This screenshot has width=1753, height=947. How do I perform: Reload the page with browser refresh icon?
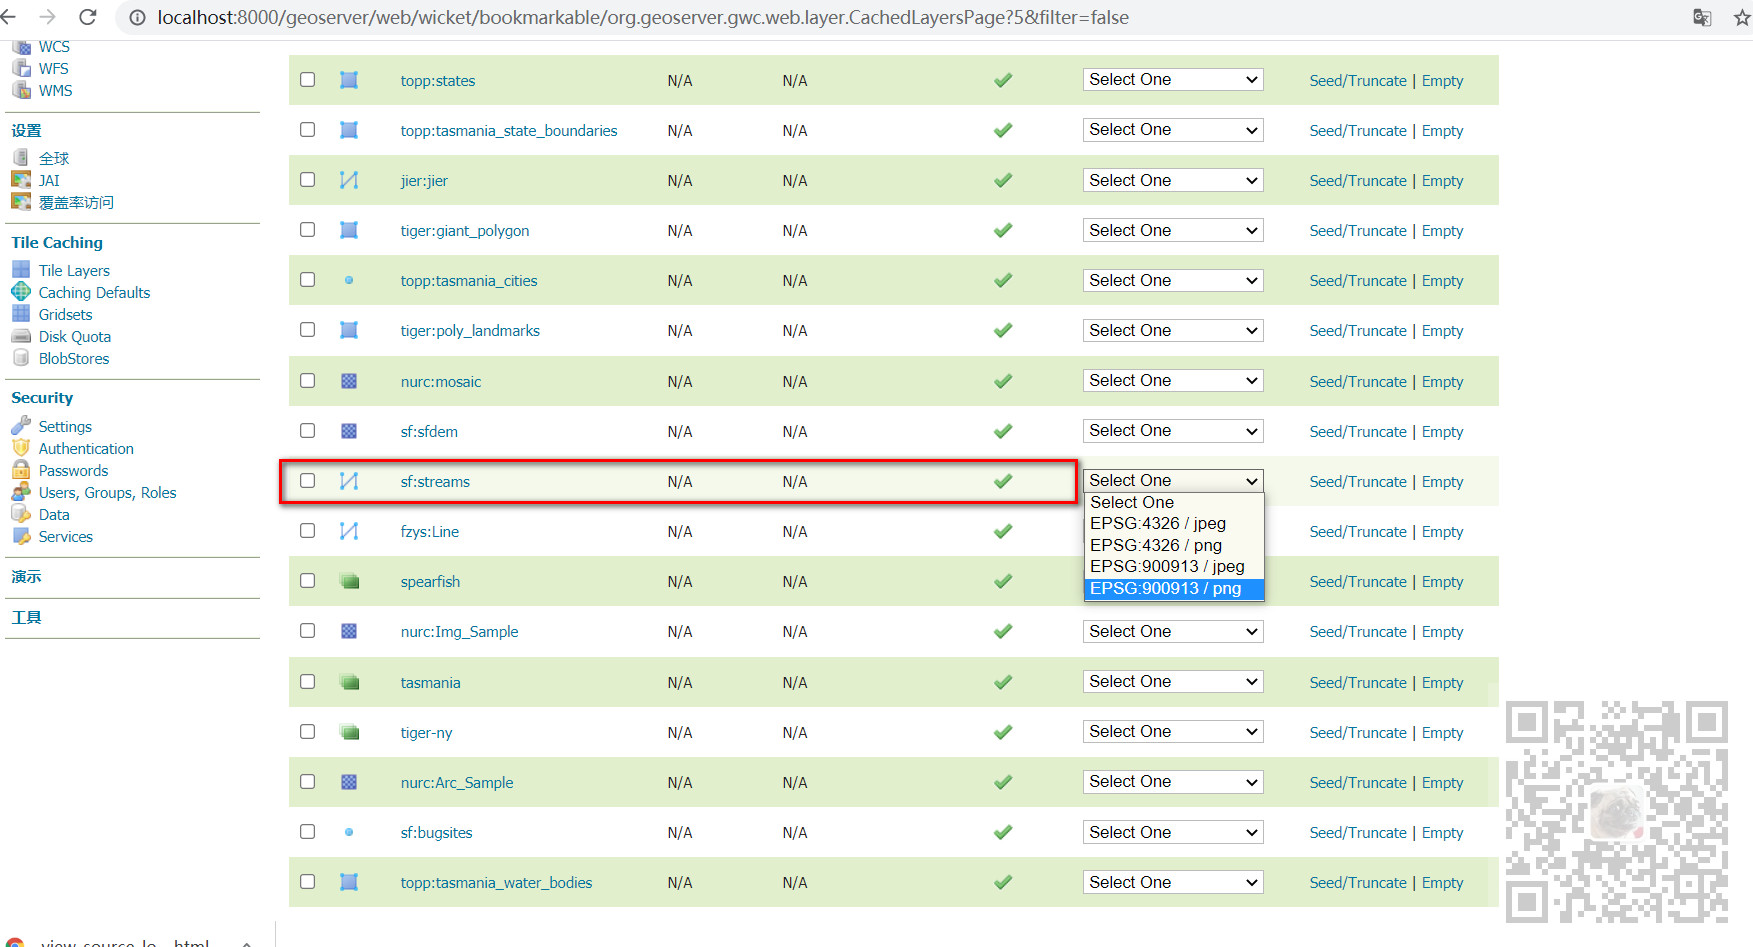[x=88, y=17]
